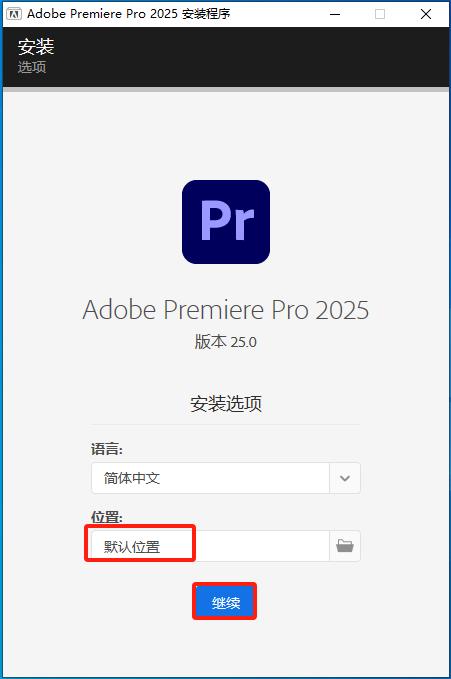Click the 继续 button to continue
This screenshot has width=451, height=679.
(224, 601)
